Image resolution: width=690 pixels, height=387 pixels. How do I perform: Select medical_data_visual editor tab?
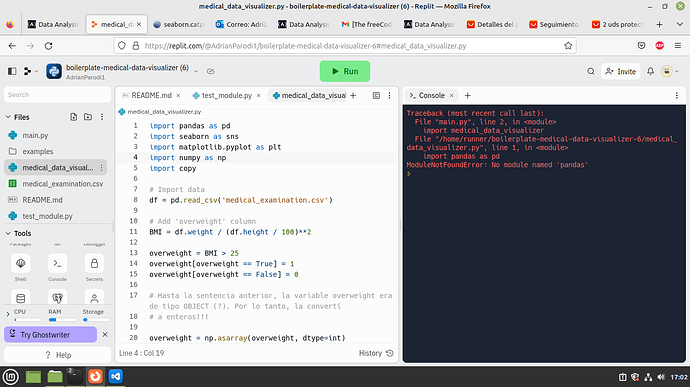[309, 95]
